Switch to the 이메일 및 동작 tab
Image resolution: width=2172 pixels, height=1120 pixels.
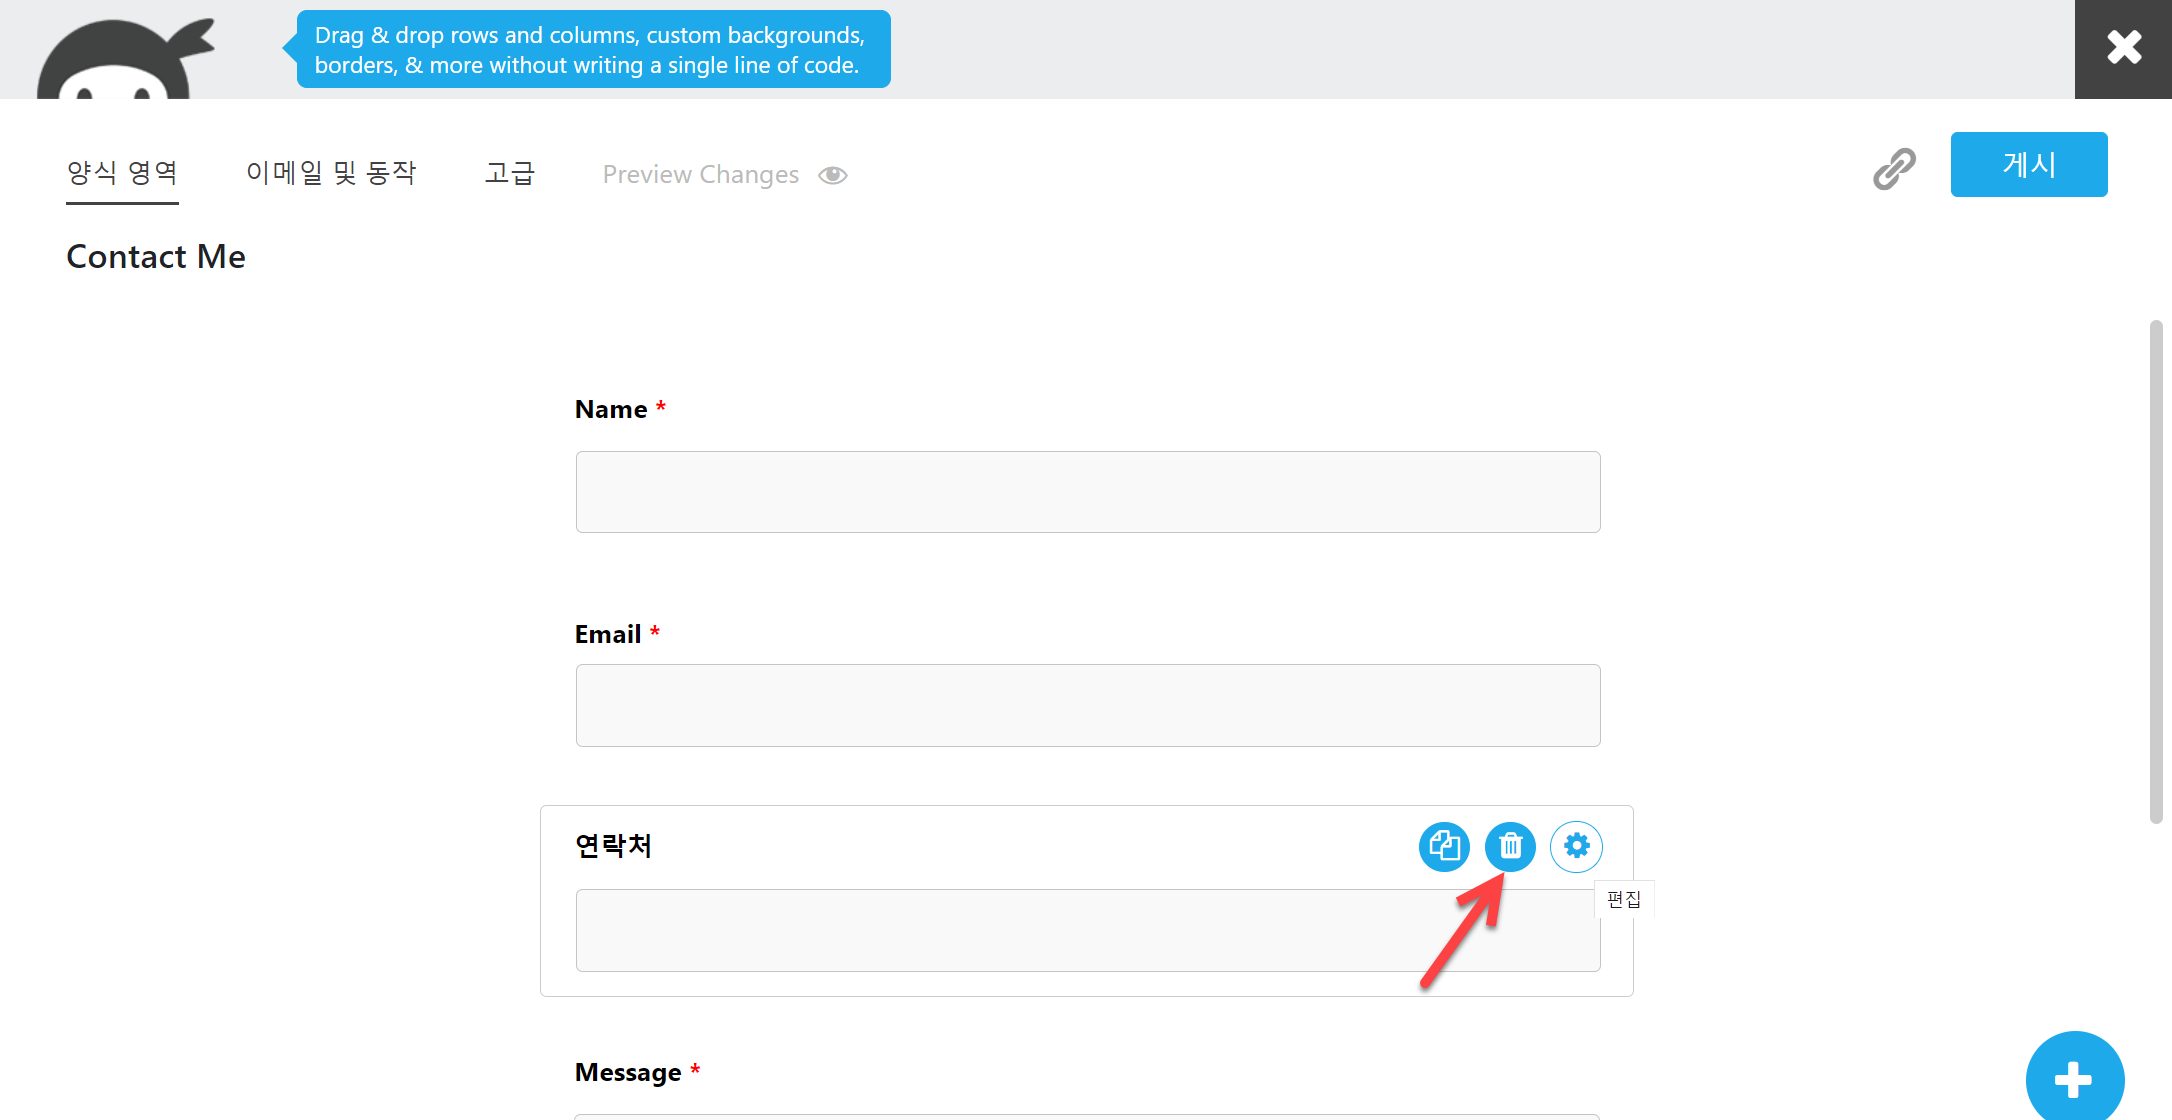tap(331, 173)
